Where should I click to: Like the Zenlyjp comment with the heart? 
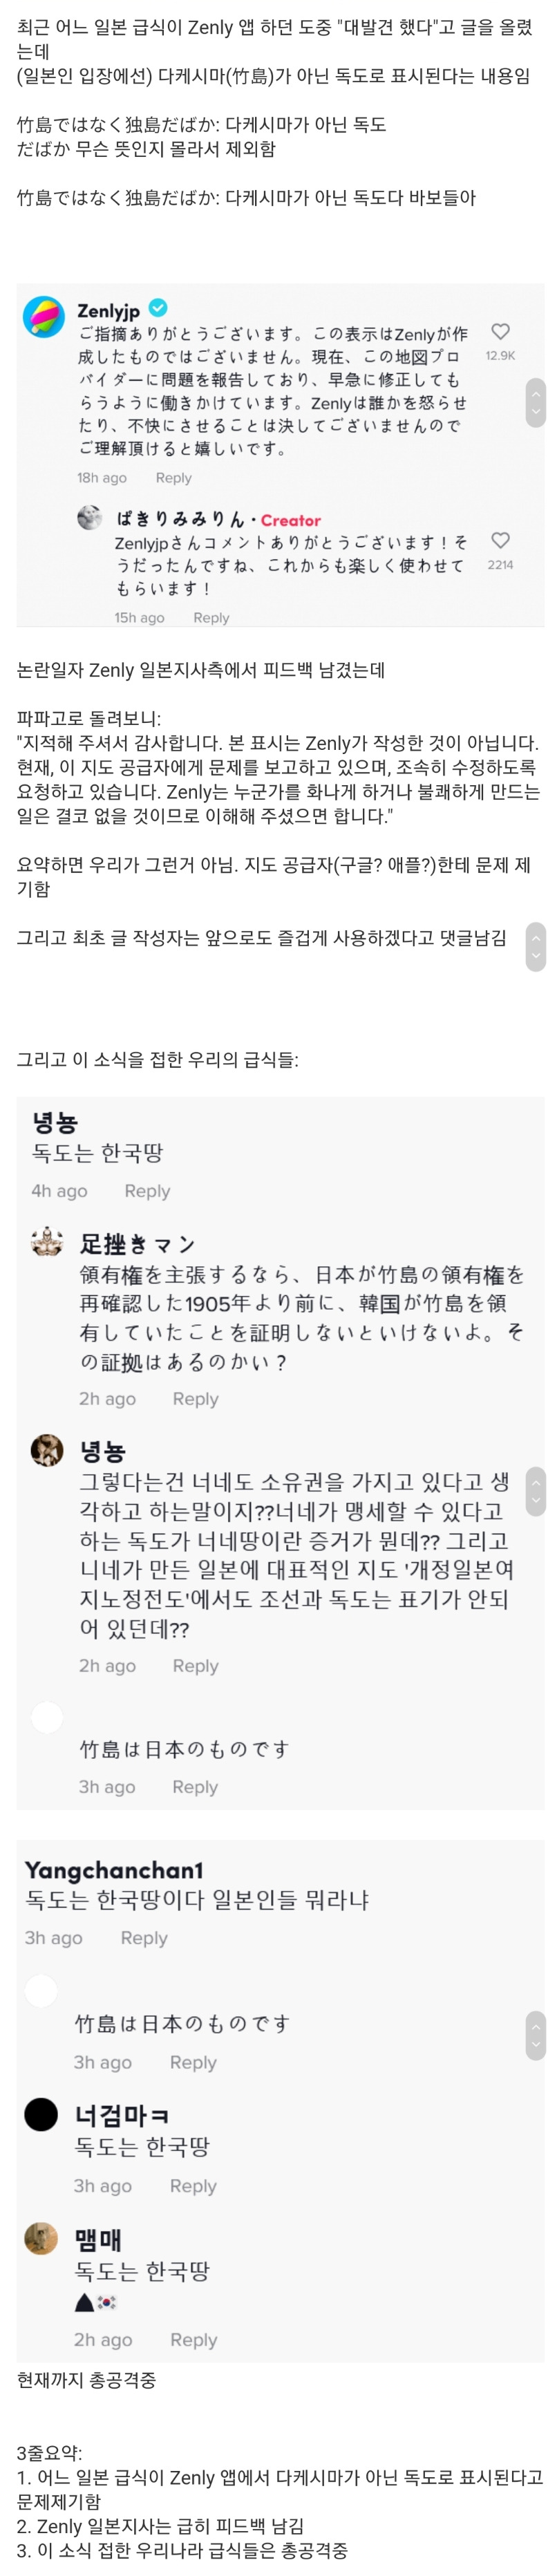point(500,331)
